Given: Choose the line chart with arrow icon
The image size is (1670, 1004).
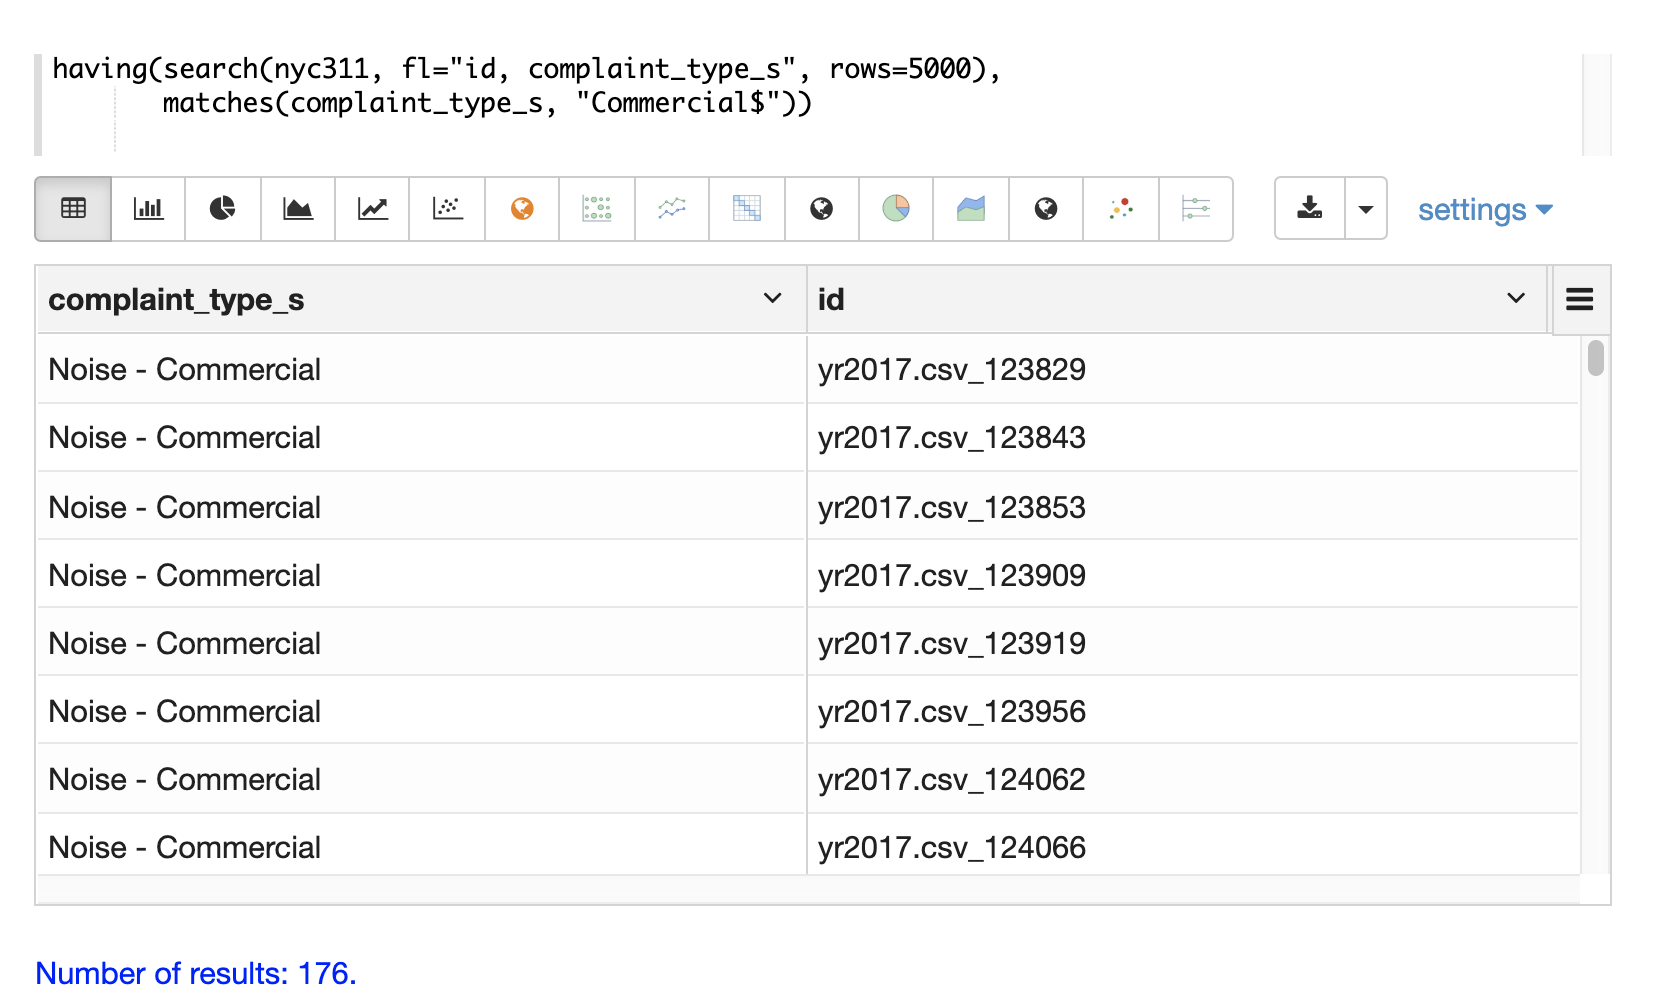Looking at the screenshot, I should 372,209.
